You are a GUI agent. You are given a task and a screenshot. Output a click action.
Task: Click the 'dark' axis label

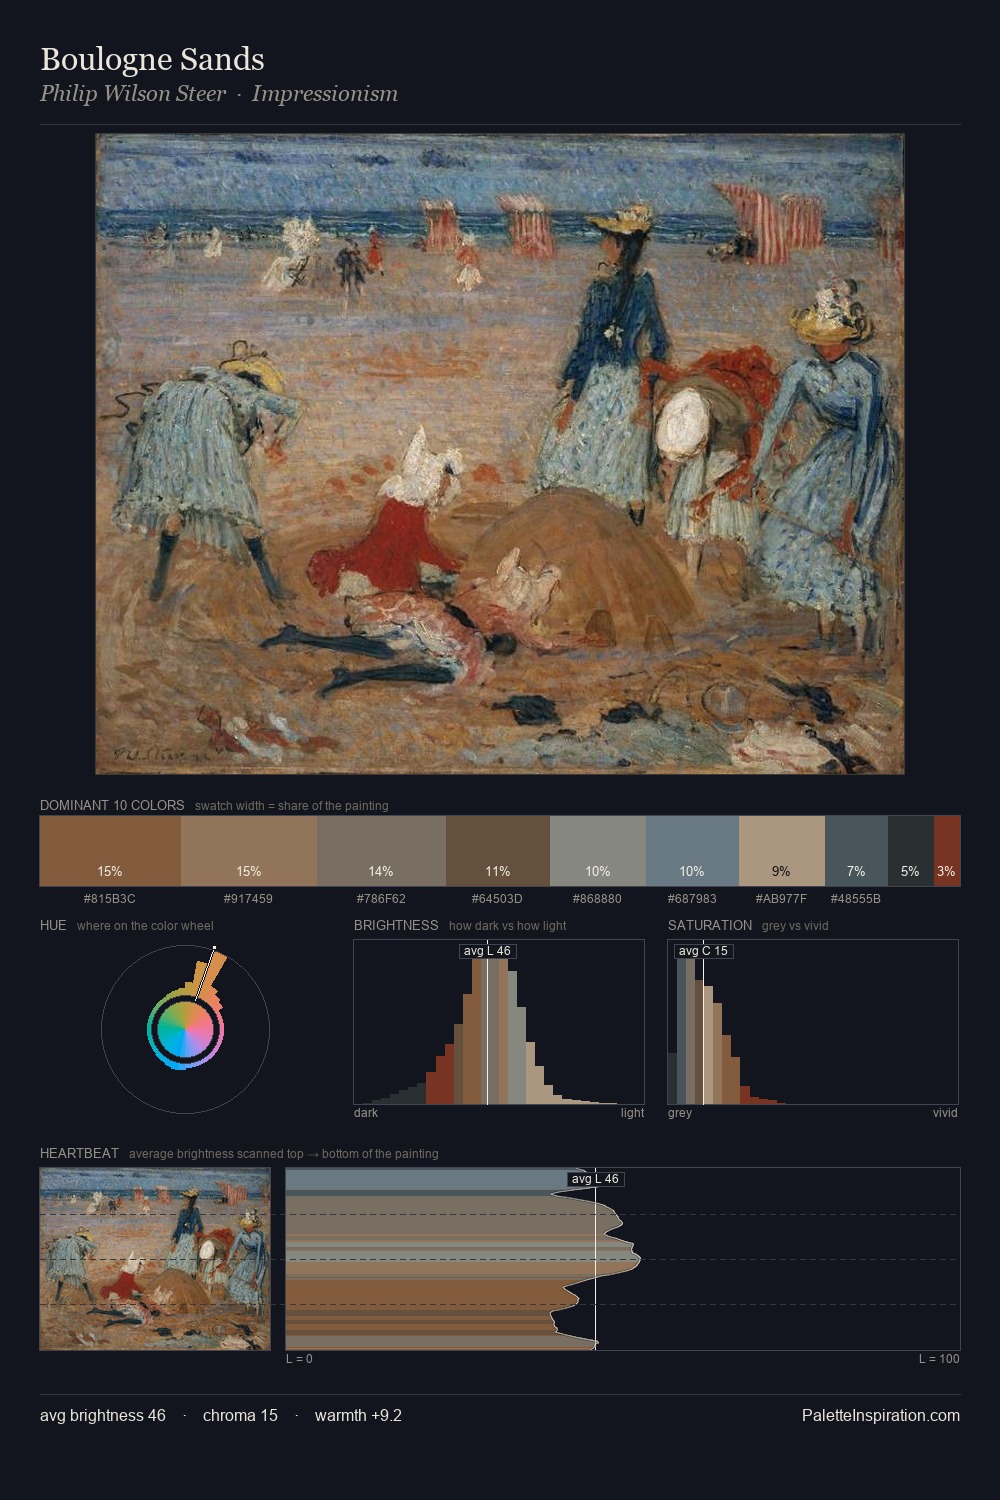click(x=366, y=1113)
